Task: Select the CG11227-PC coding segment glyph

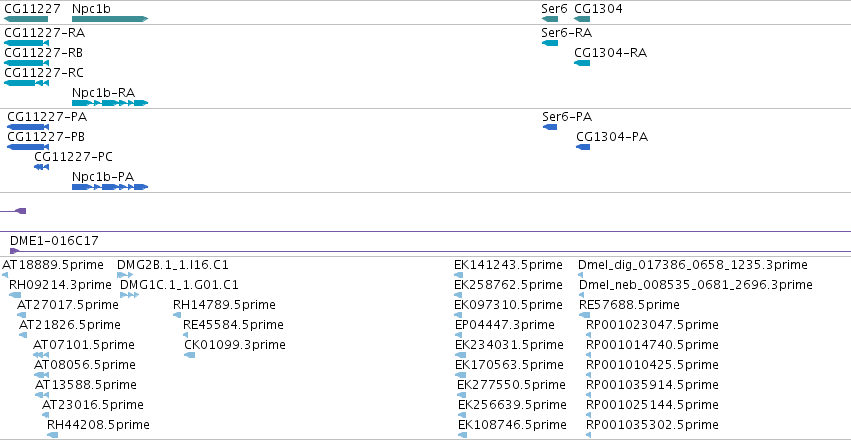Action: (41, 167)
